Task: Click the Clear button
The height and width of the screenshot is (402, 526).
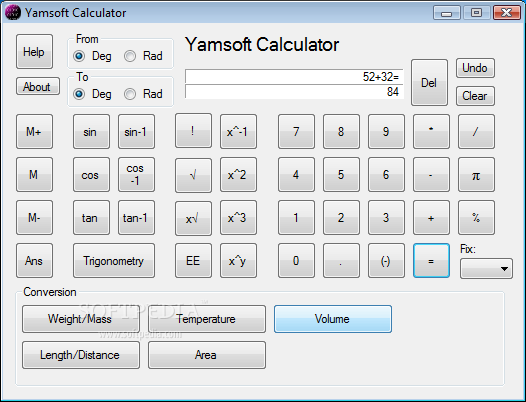Action: click(x=475, y=96)
